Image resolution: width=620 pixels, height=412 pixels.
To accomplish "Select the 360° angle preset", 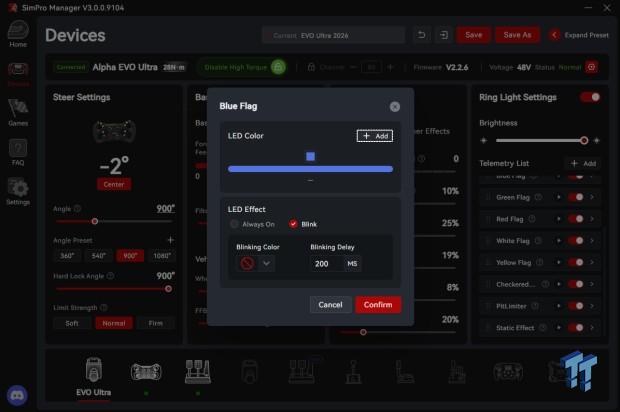I will tap(67, 256).
